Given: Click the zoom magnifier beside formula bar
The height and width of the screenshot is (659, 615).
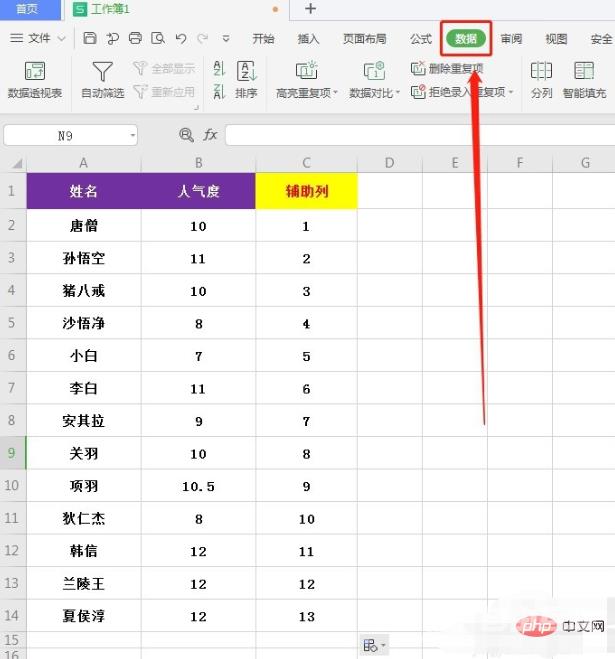Looking at the screenshot, I should [x=186, y=135].
